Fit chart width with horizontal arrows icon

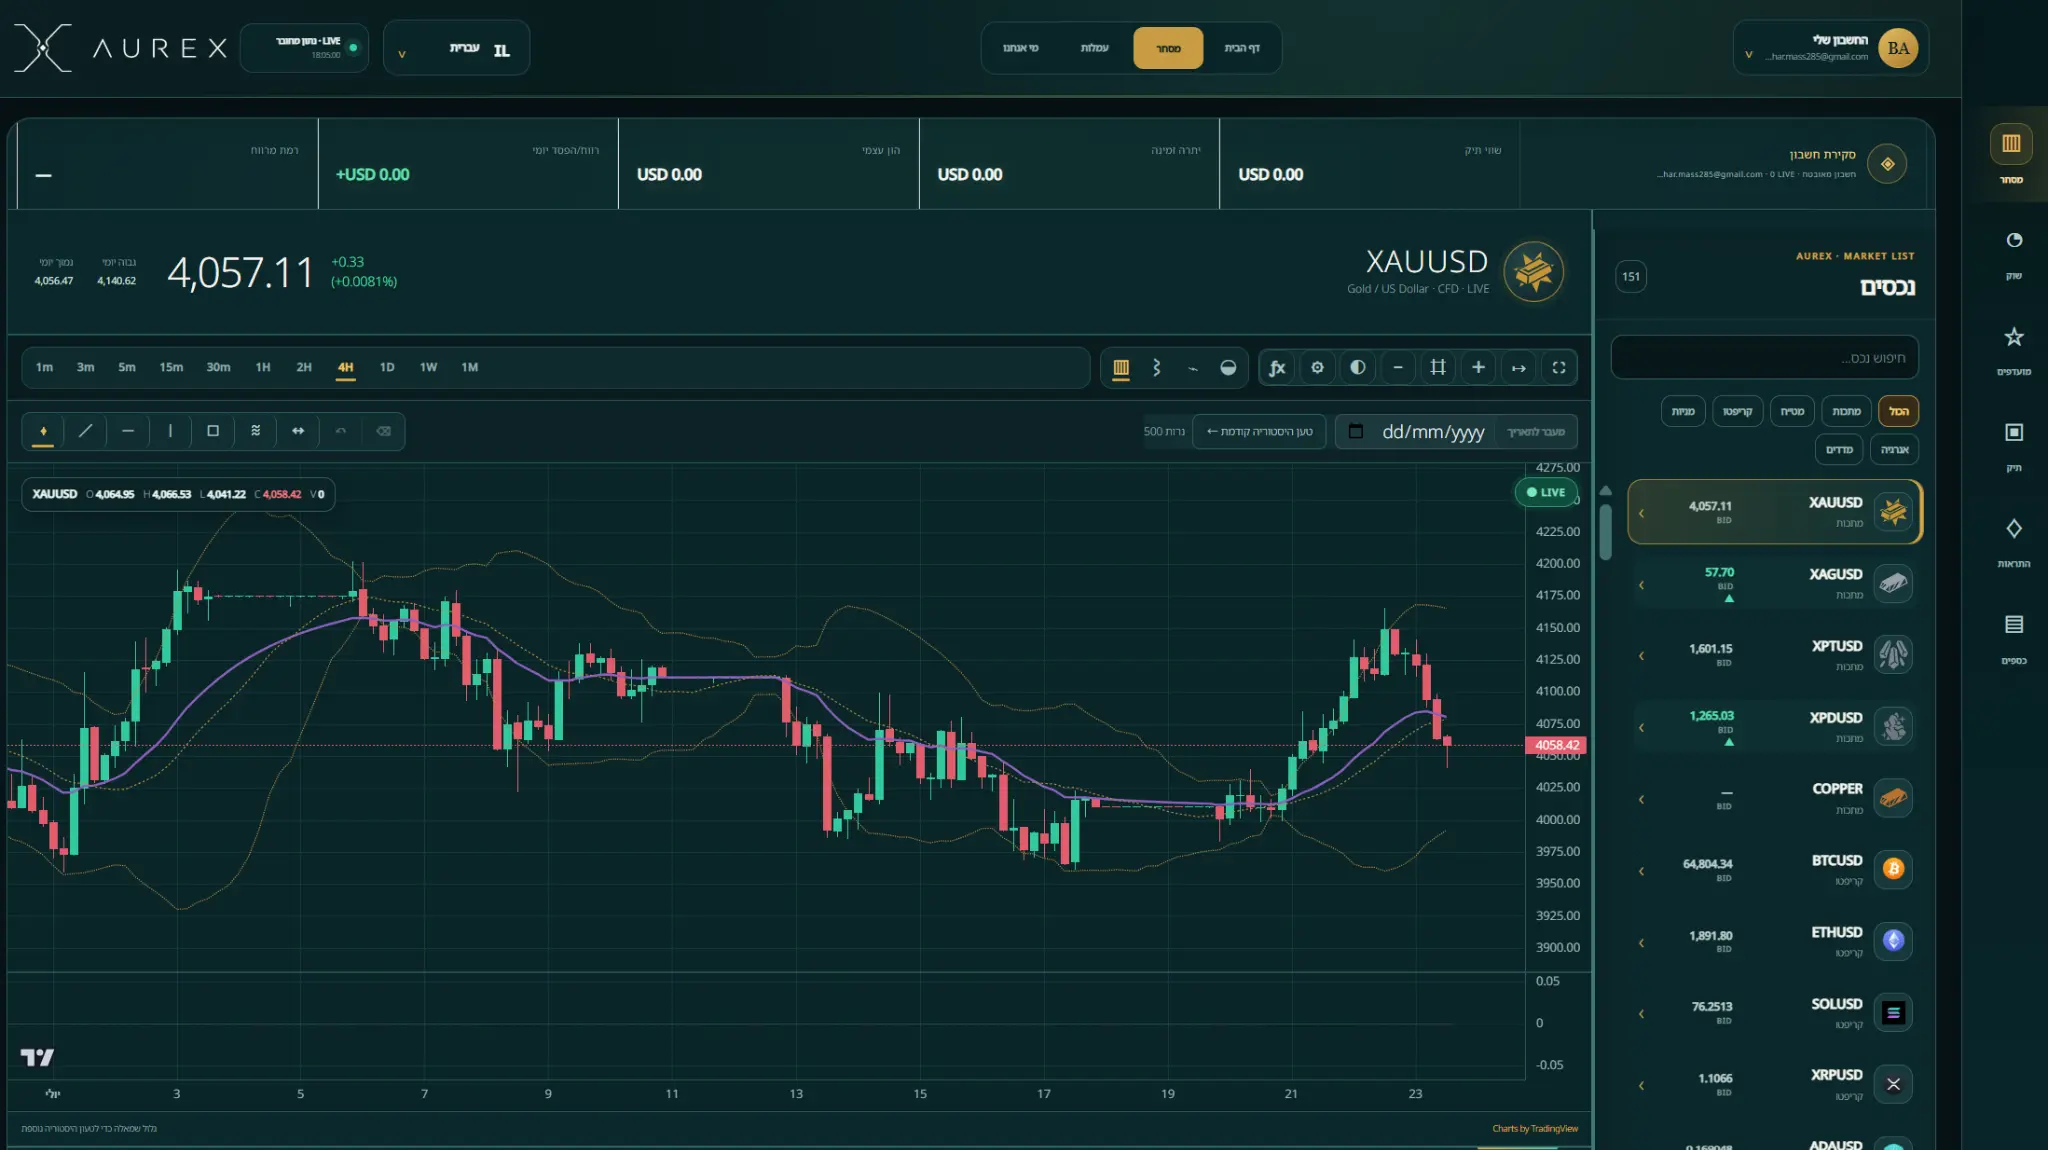coord(1518,368)
